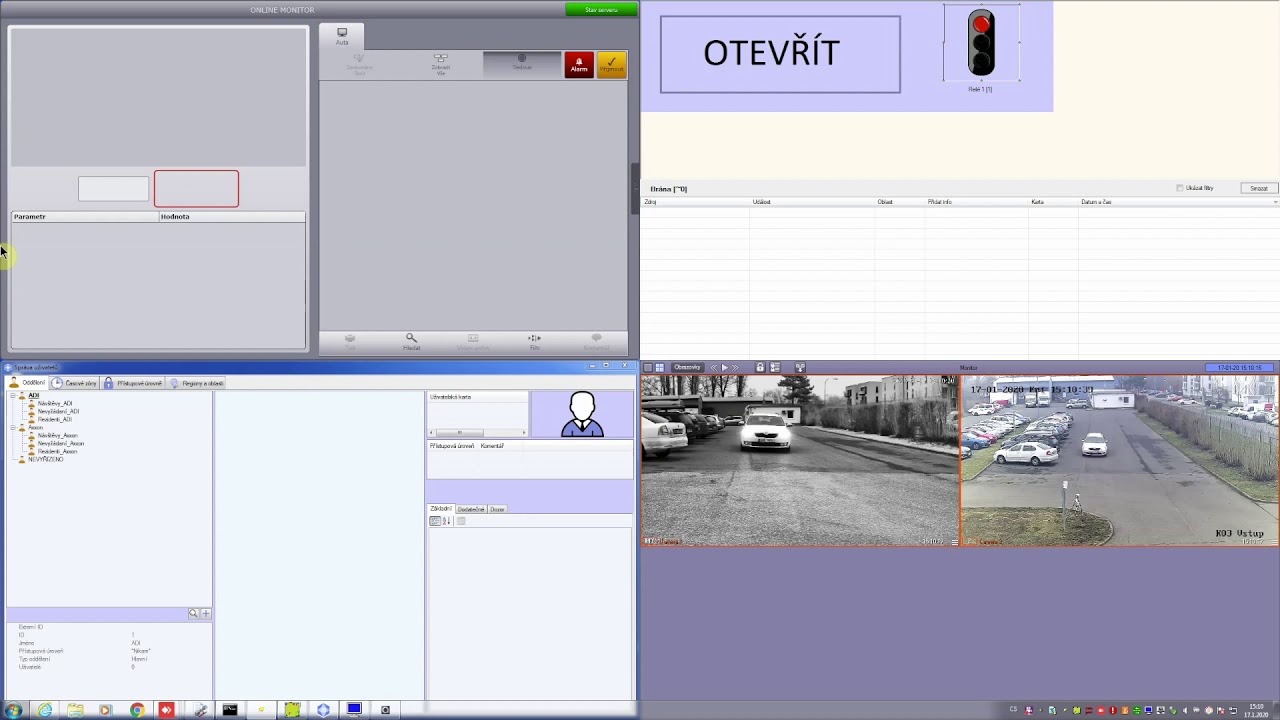Image resolution: width=1280 pixels, height=720 pixels.
Task: Click the plus icon below the tree
Action: pyautogui.click(x=205, y=613)
